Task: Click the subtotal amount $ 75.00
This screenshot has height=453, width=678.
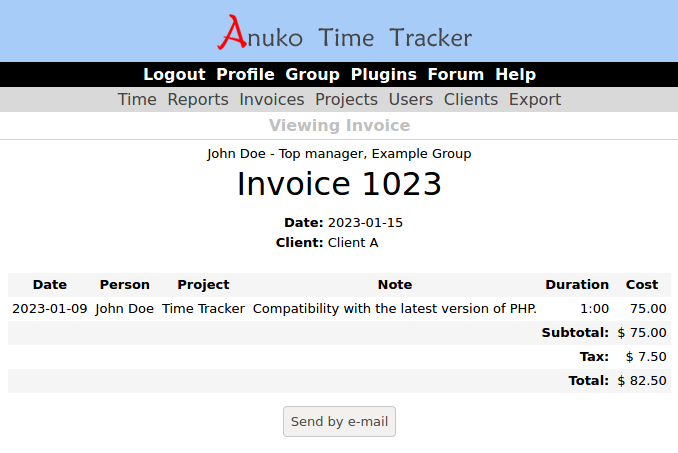Action: click(642, 332)
